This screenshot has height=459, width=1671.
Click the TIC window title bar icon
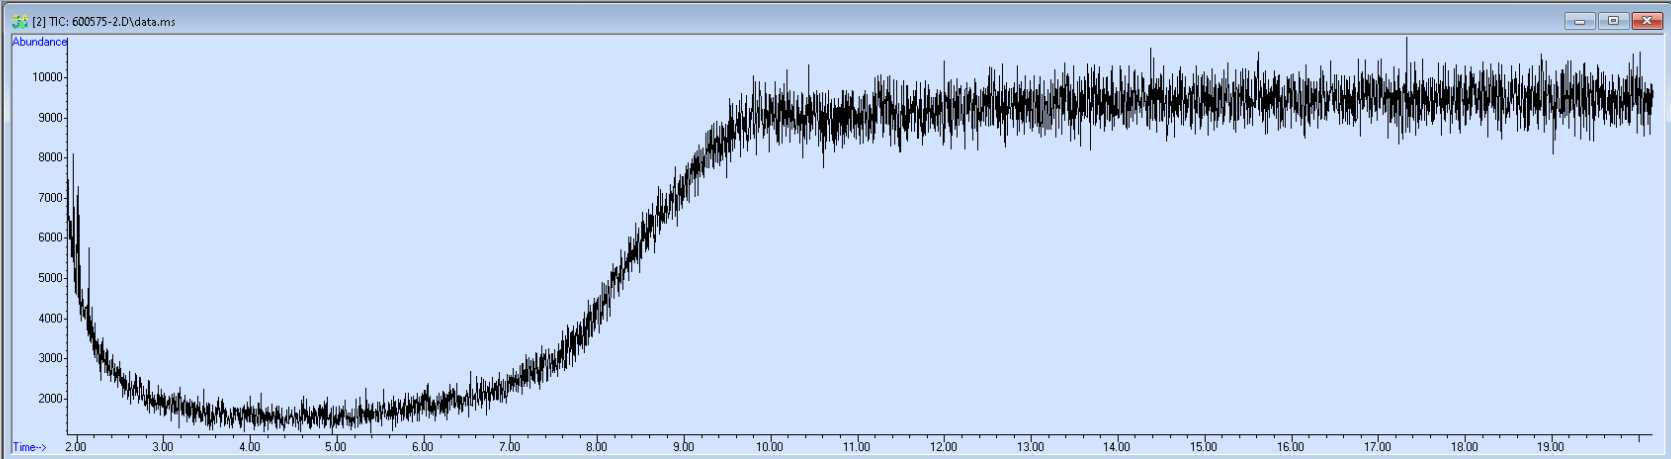19,21
